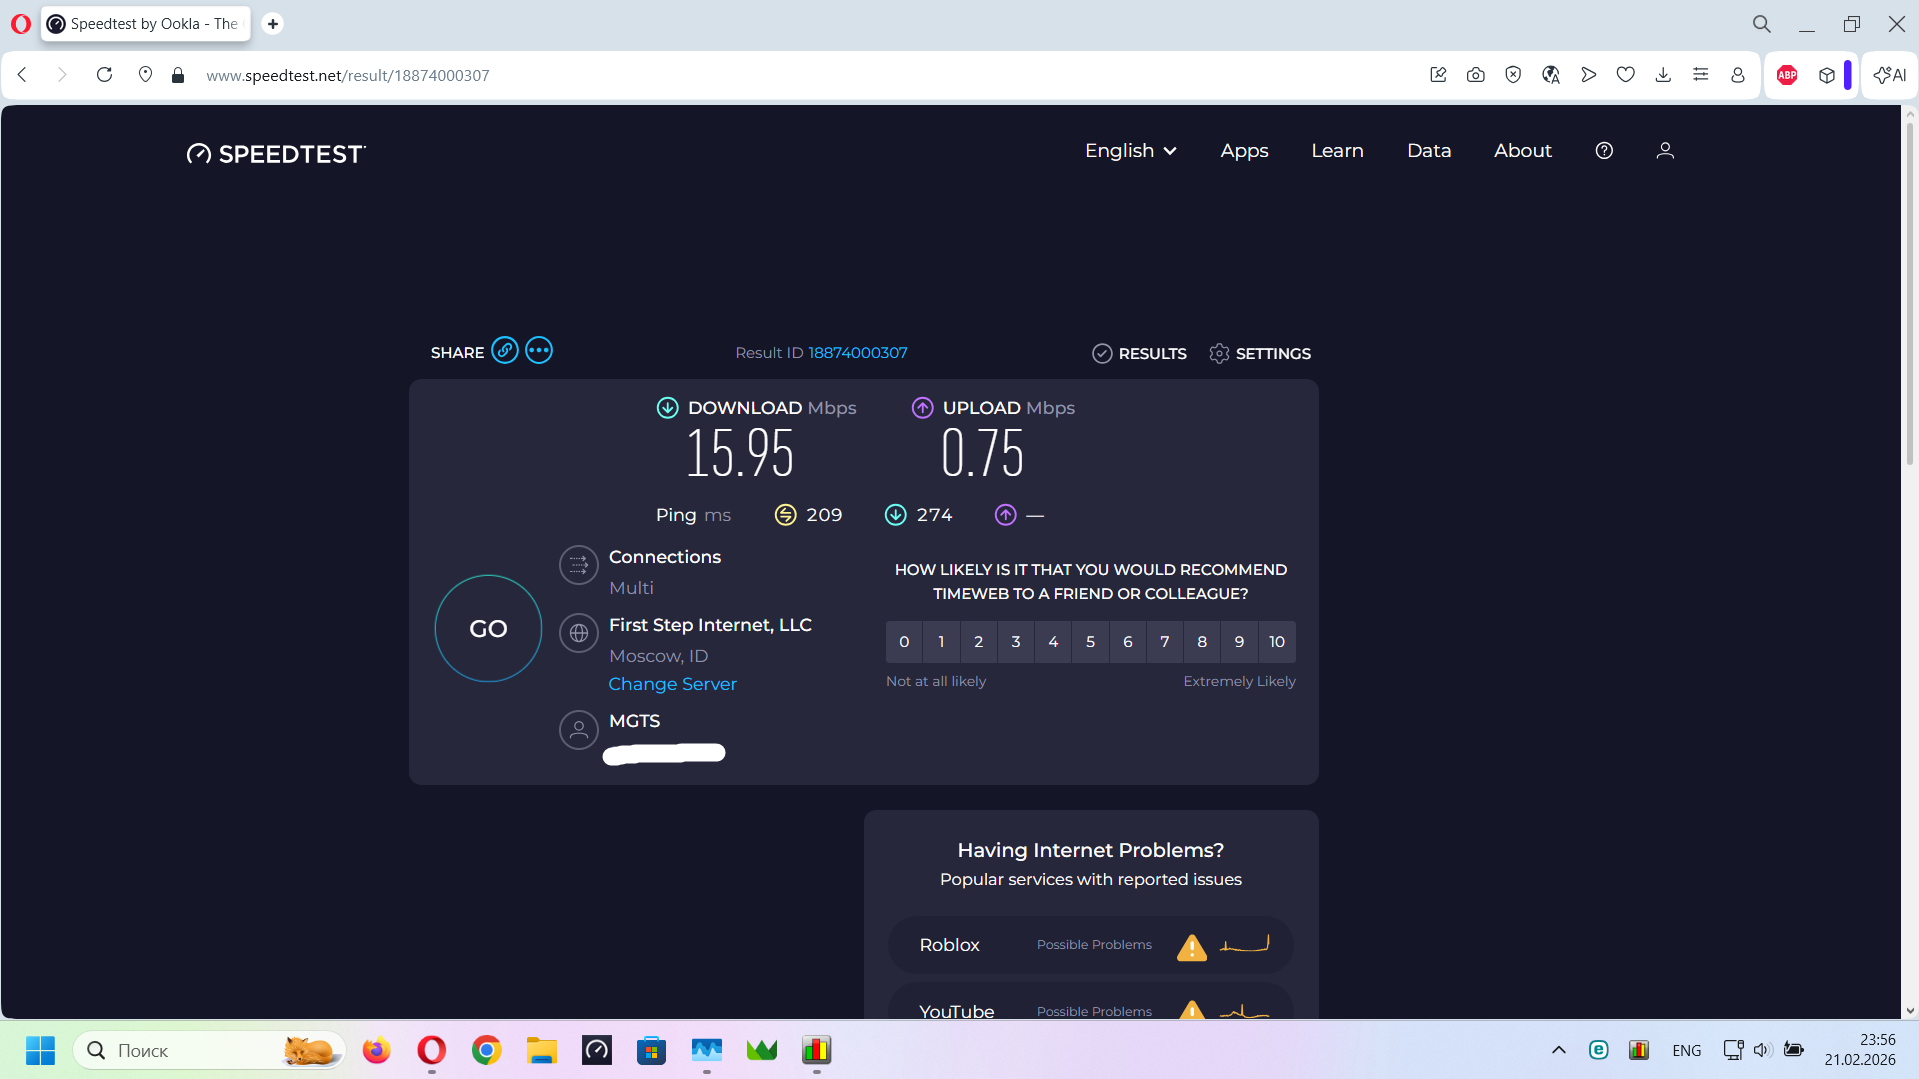Rate recommendation score 3
The image size is (1919, 1079).
[1016, 642]
